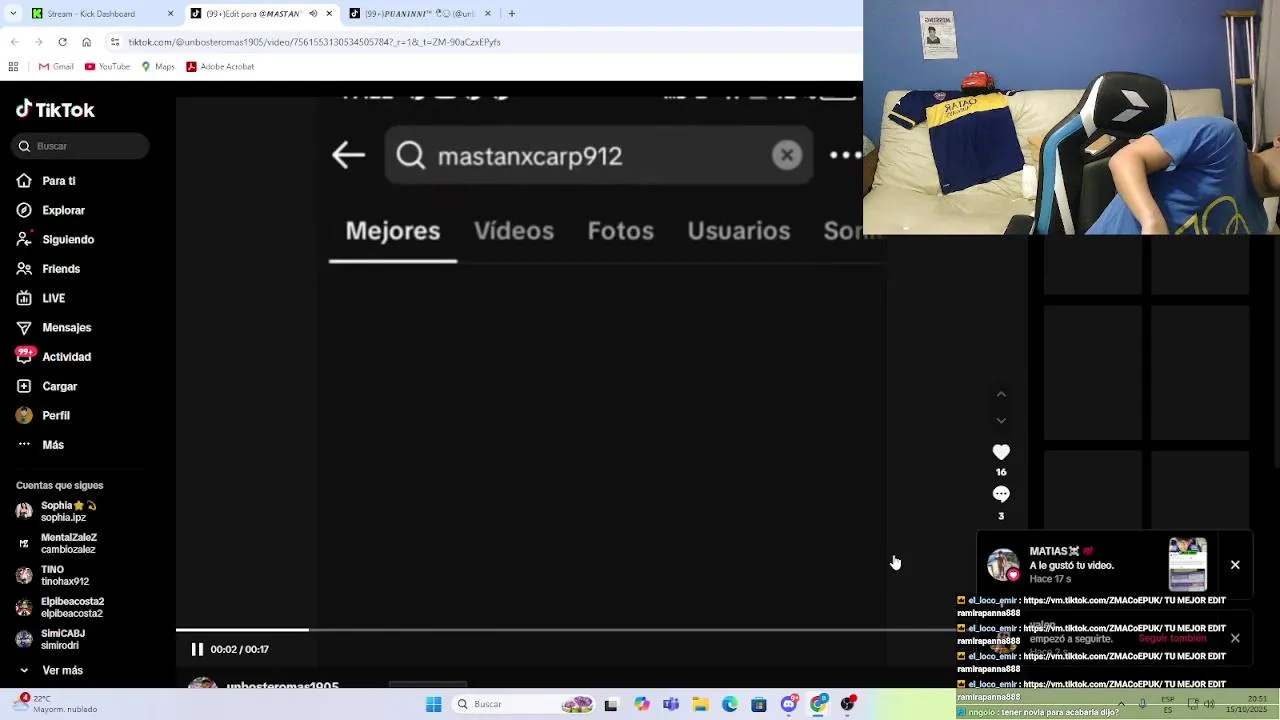
Task: Open the Actividad notifications
Action: (x=53, y=357)
